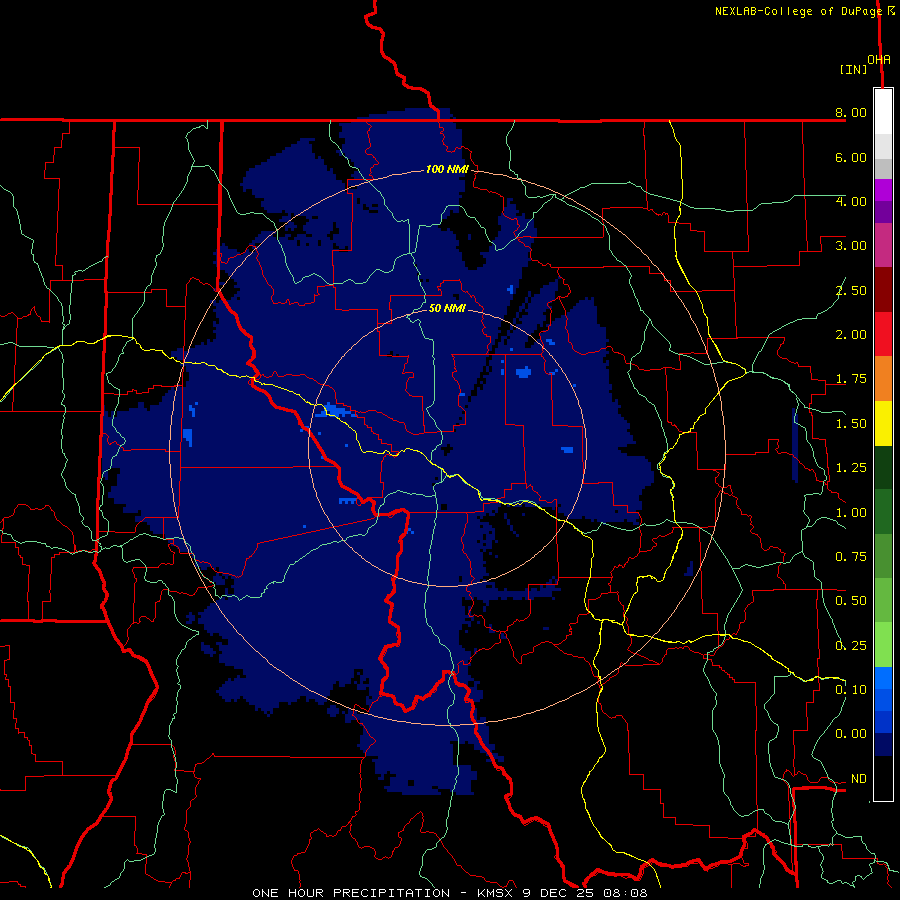Pick the light blue swatch beside 0.10
Viewport: 900px width, 900px height.
coord(883,678)
